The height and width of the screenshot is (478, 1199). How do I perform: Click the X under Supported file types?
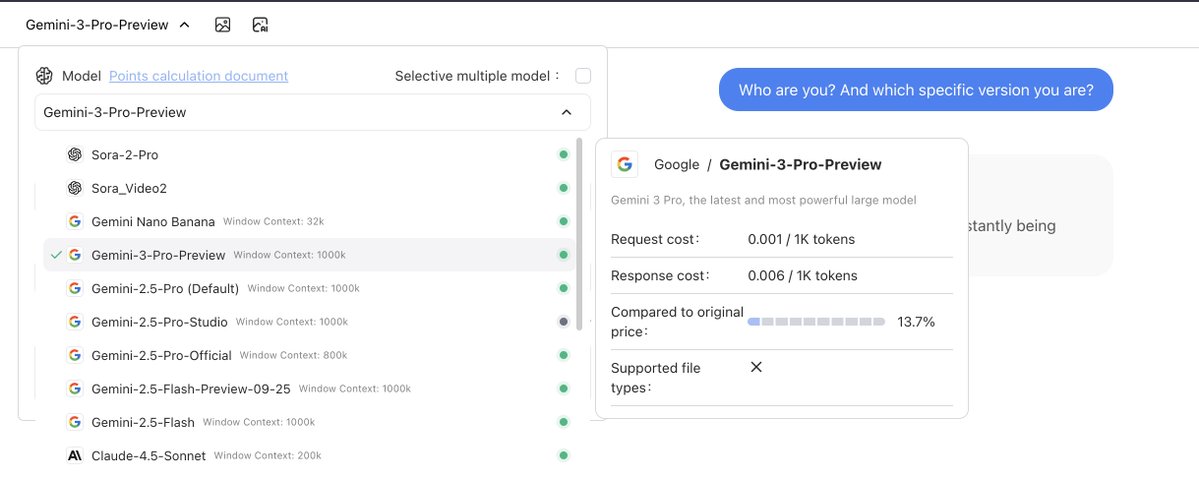point(756,367)
